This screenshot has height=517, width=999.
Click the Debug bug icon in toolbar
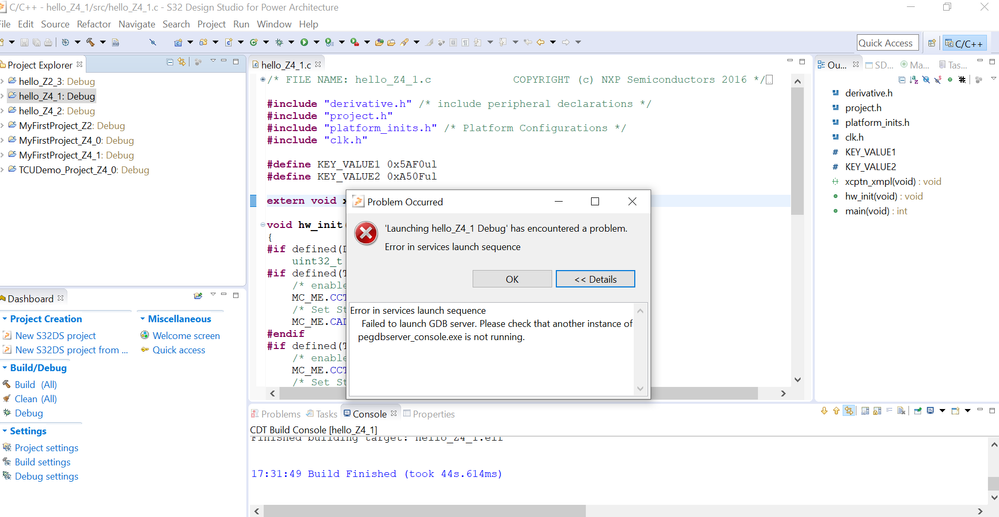279,42
